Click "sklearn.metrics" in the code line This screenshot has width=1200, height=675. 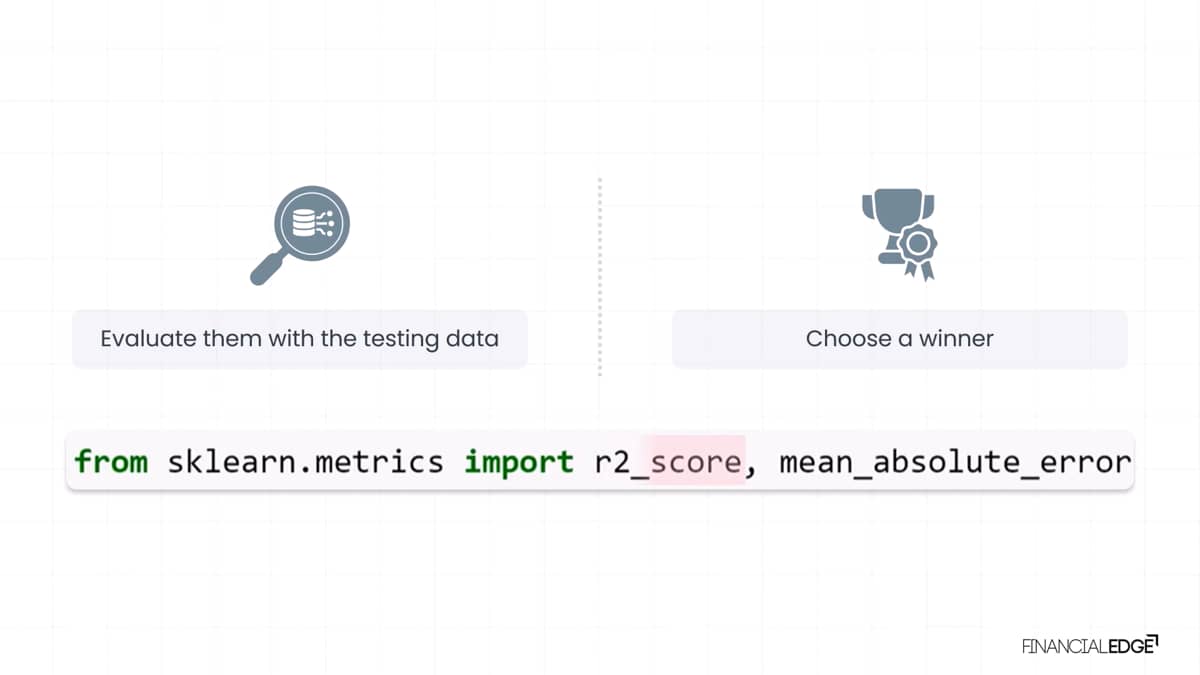click(305, 462)
